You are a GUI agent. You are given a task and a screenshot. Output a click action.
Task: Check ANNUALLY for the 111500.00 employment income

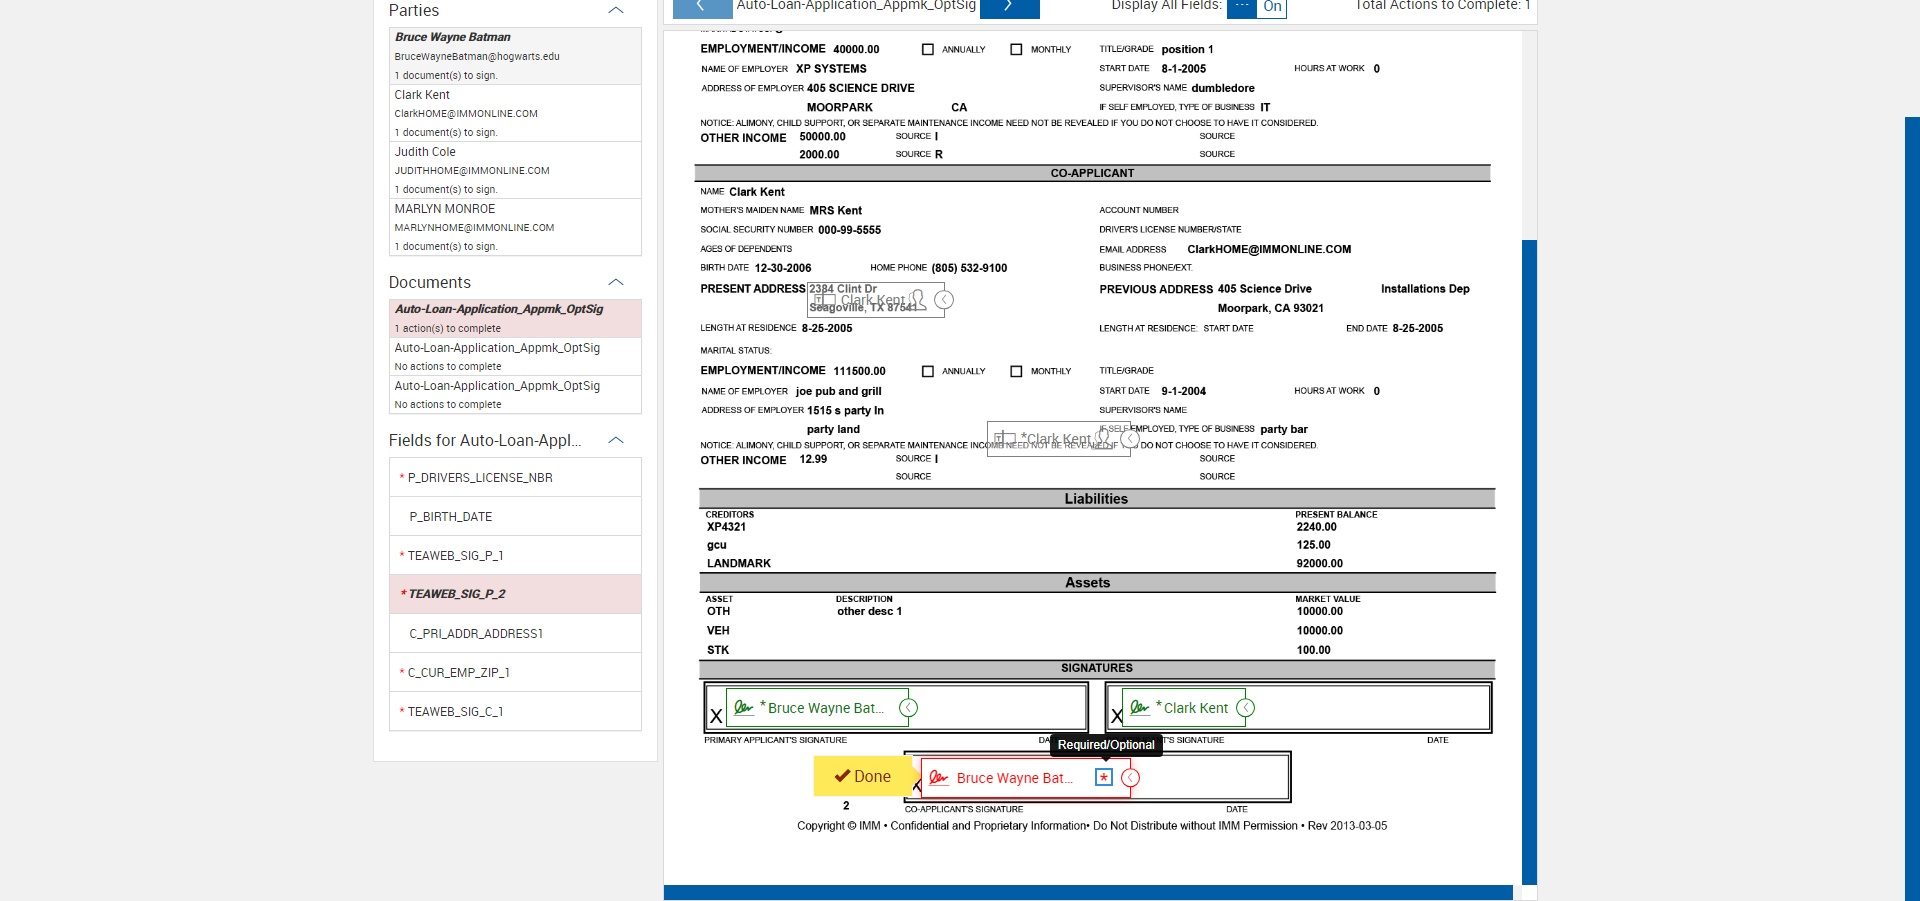point(928,371)
